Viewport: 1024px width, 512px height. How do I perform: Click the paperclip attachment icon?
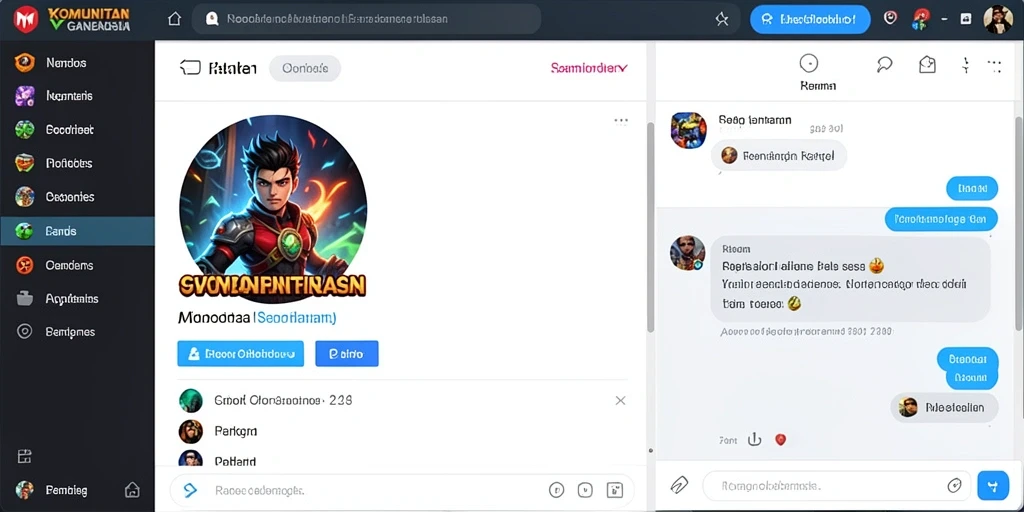[679, 485]
